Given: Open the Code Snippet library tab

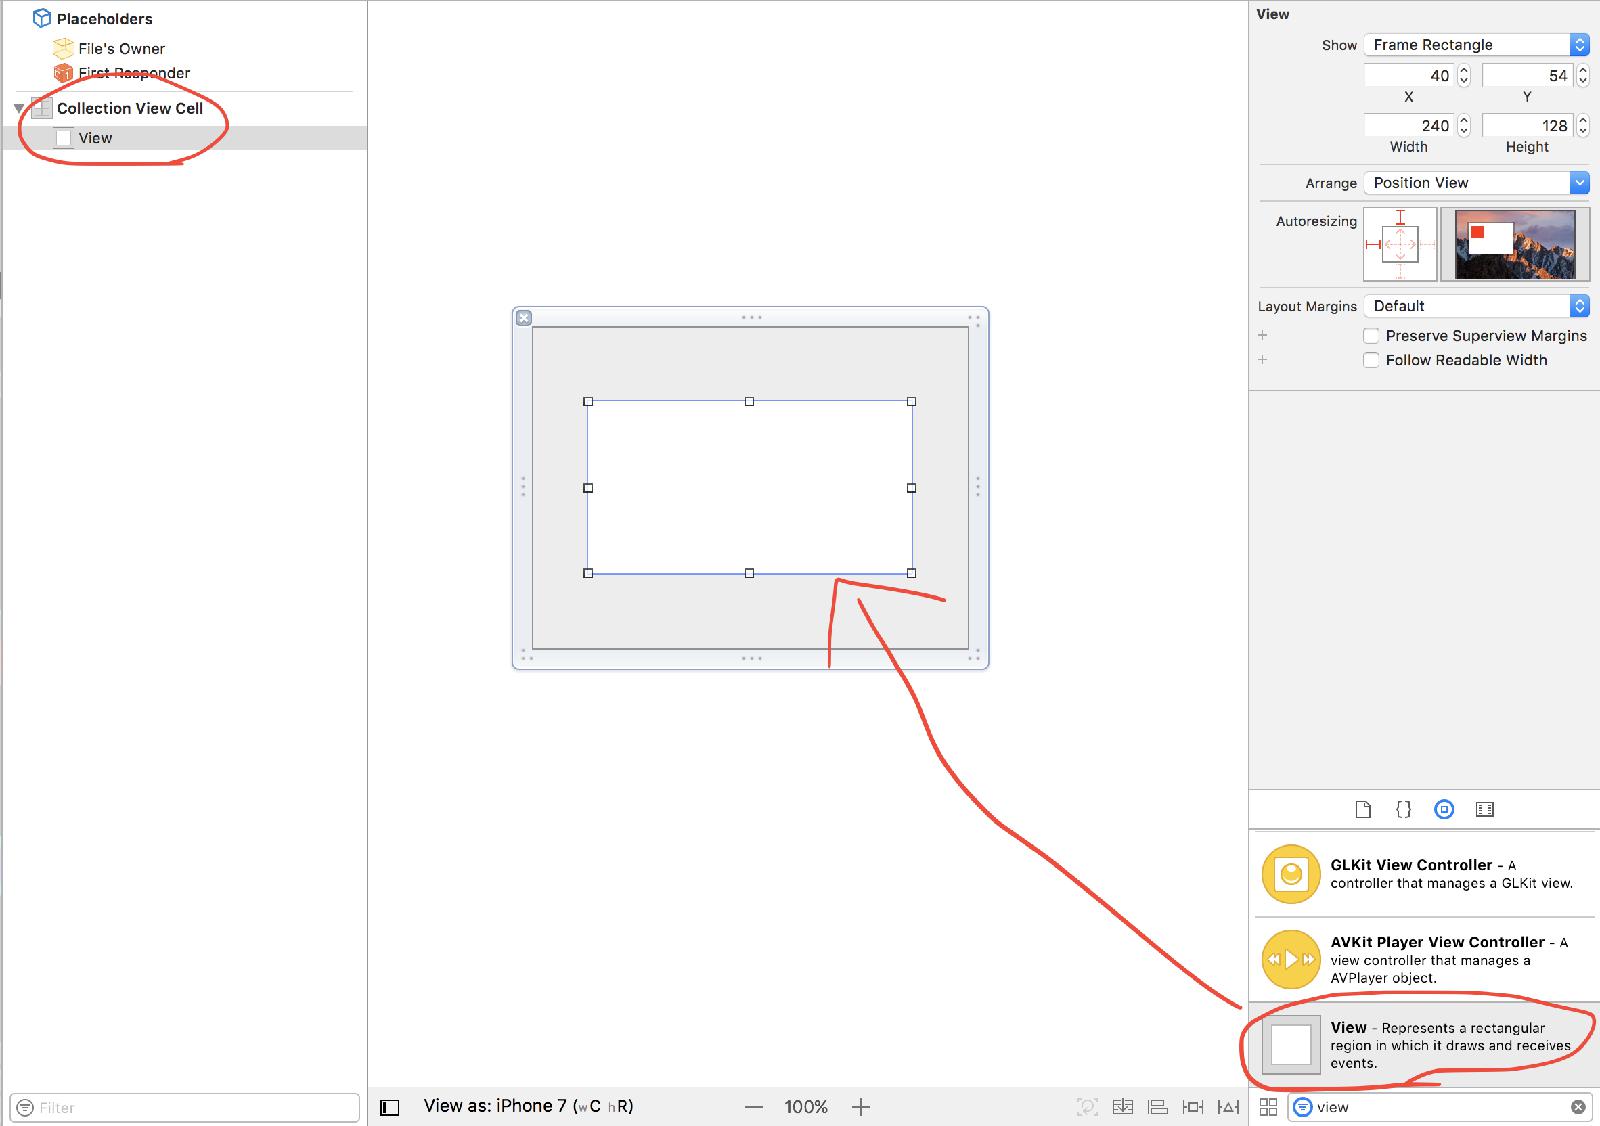Looking at the screenshot, I should [1403, 810].
